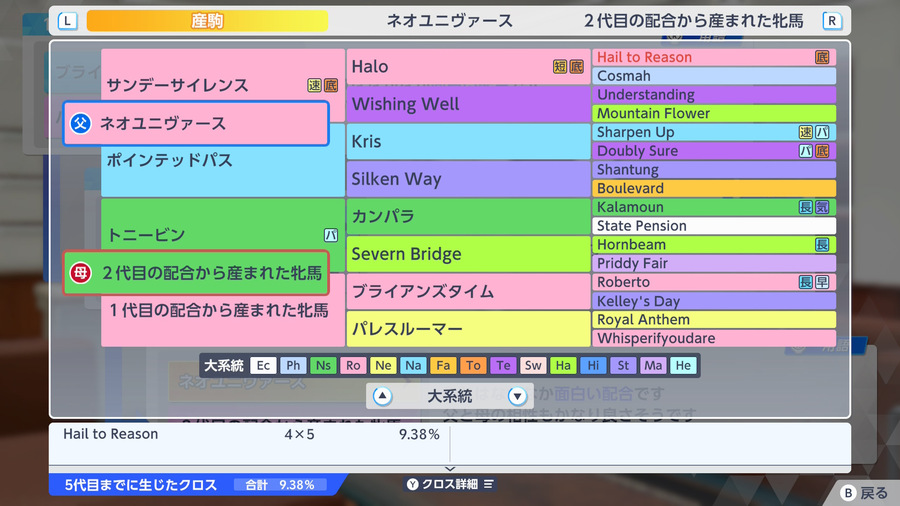
Task: Click the 底 badge on Halo
Action: coord(576,67)
